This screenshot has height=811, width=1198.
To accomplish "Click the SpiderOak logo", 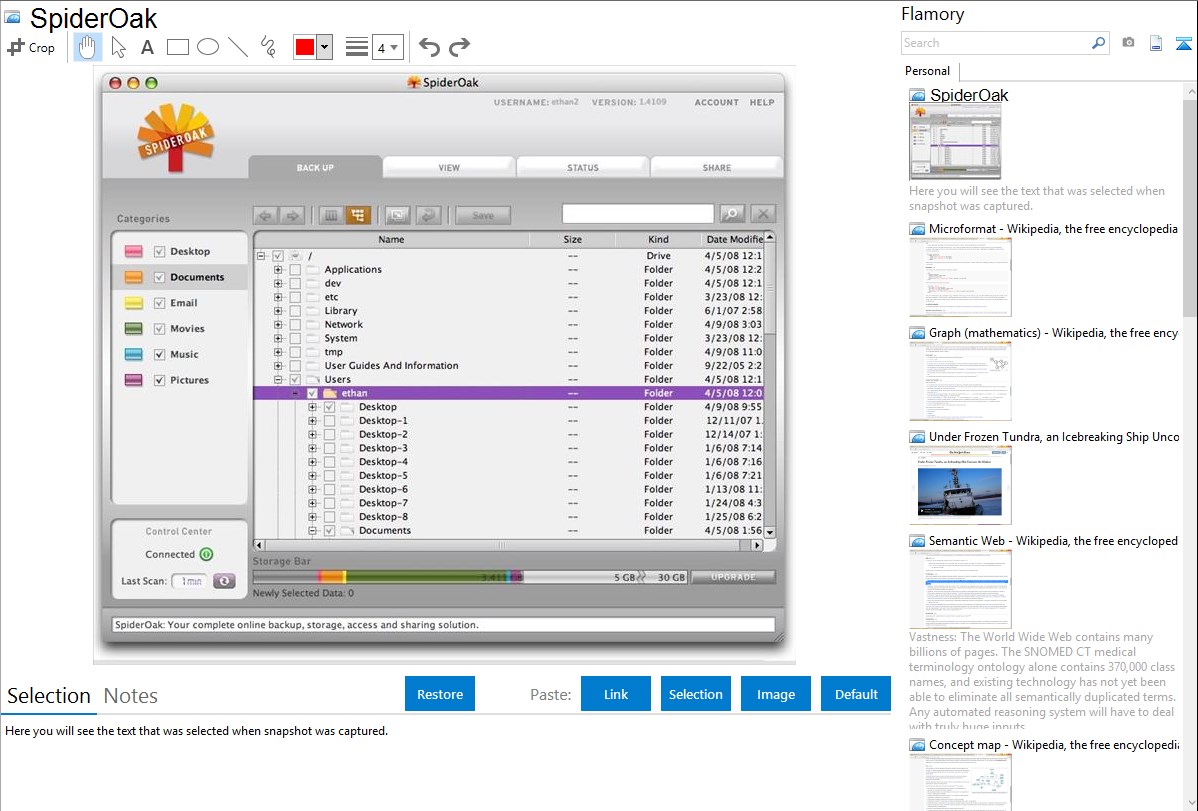I will click(176, 138).
